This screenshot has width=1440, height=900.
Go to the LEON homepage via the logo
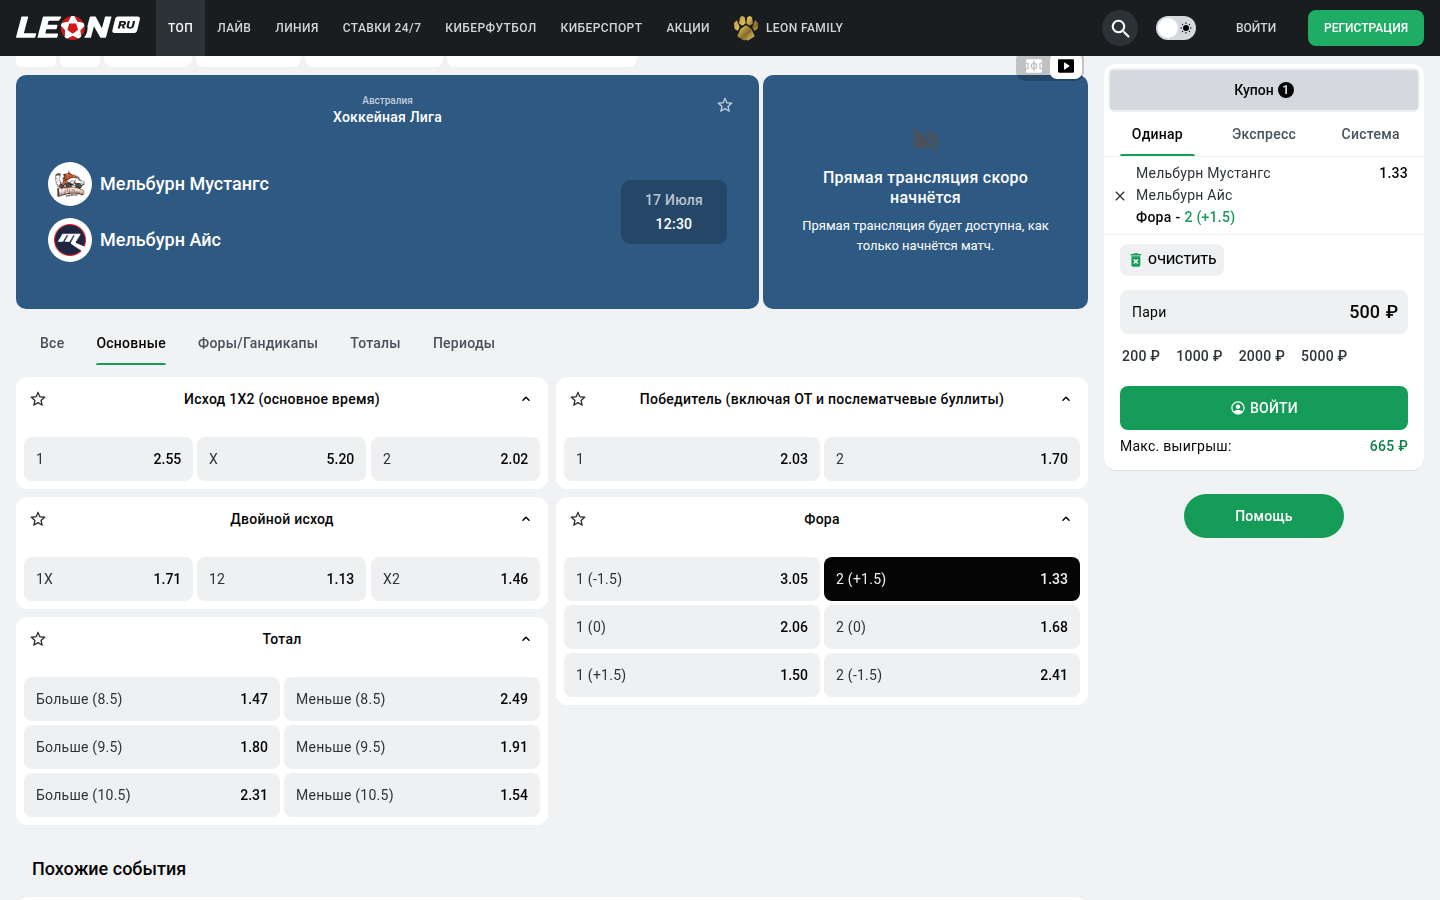pyautogui.click(x=78, y=27)
